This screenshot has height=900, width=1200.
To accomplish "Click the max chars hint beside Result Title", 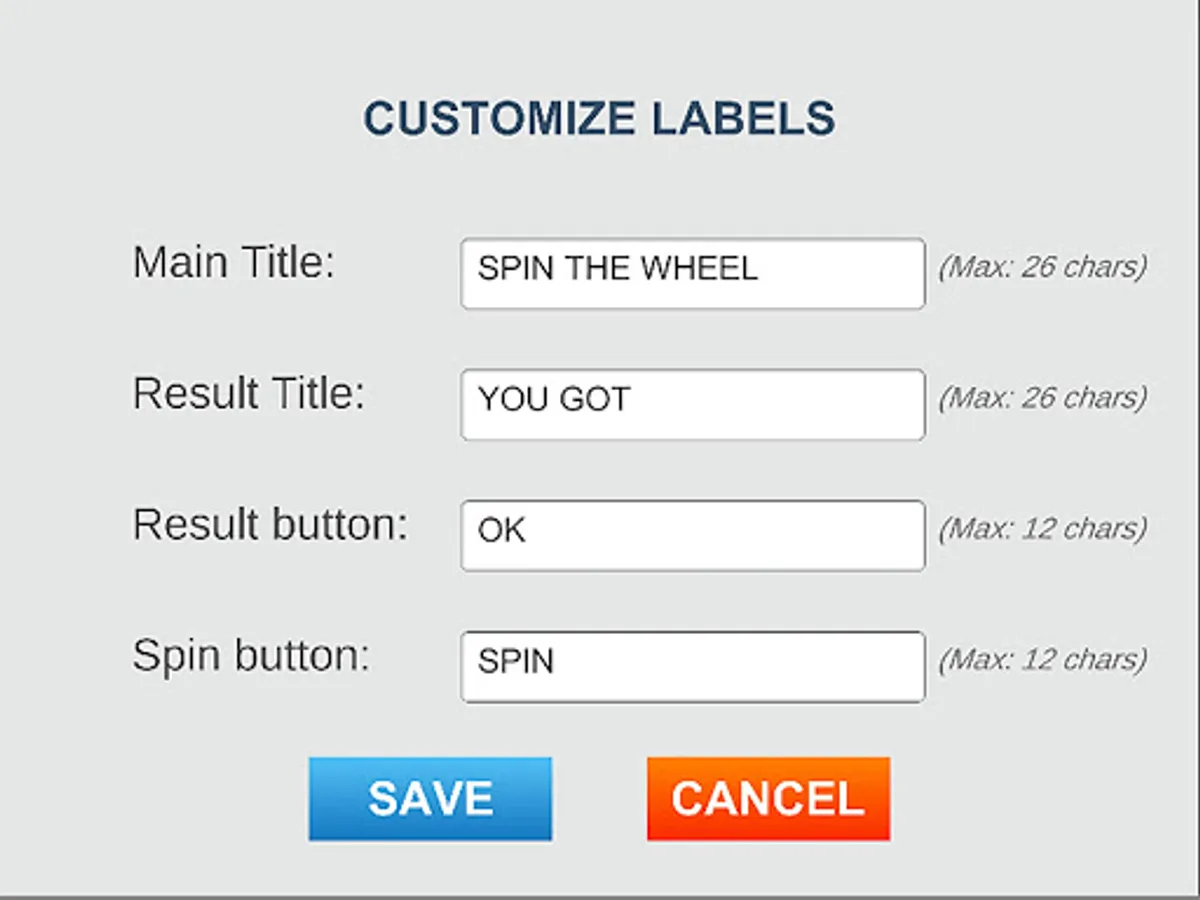I will click(1042, 398).
